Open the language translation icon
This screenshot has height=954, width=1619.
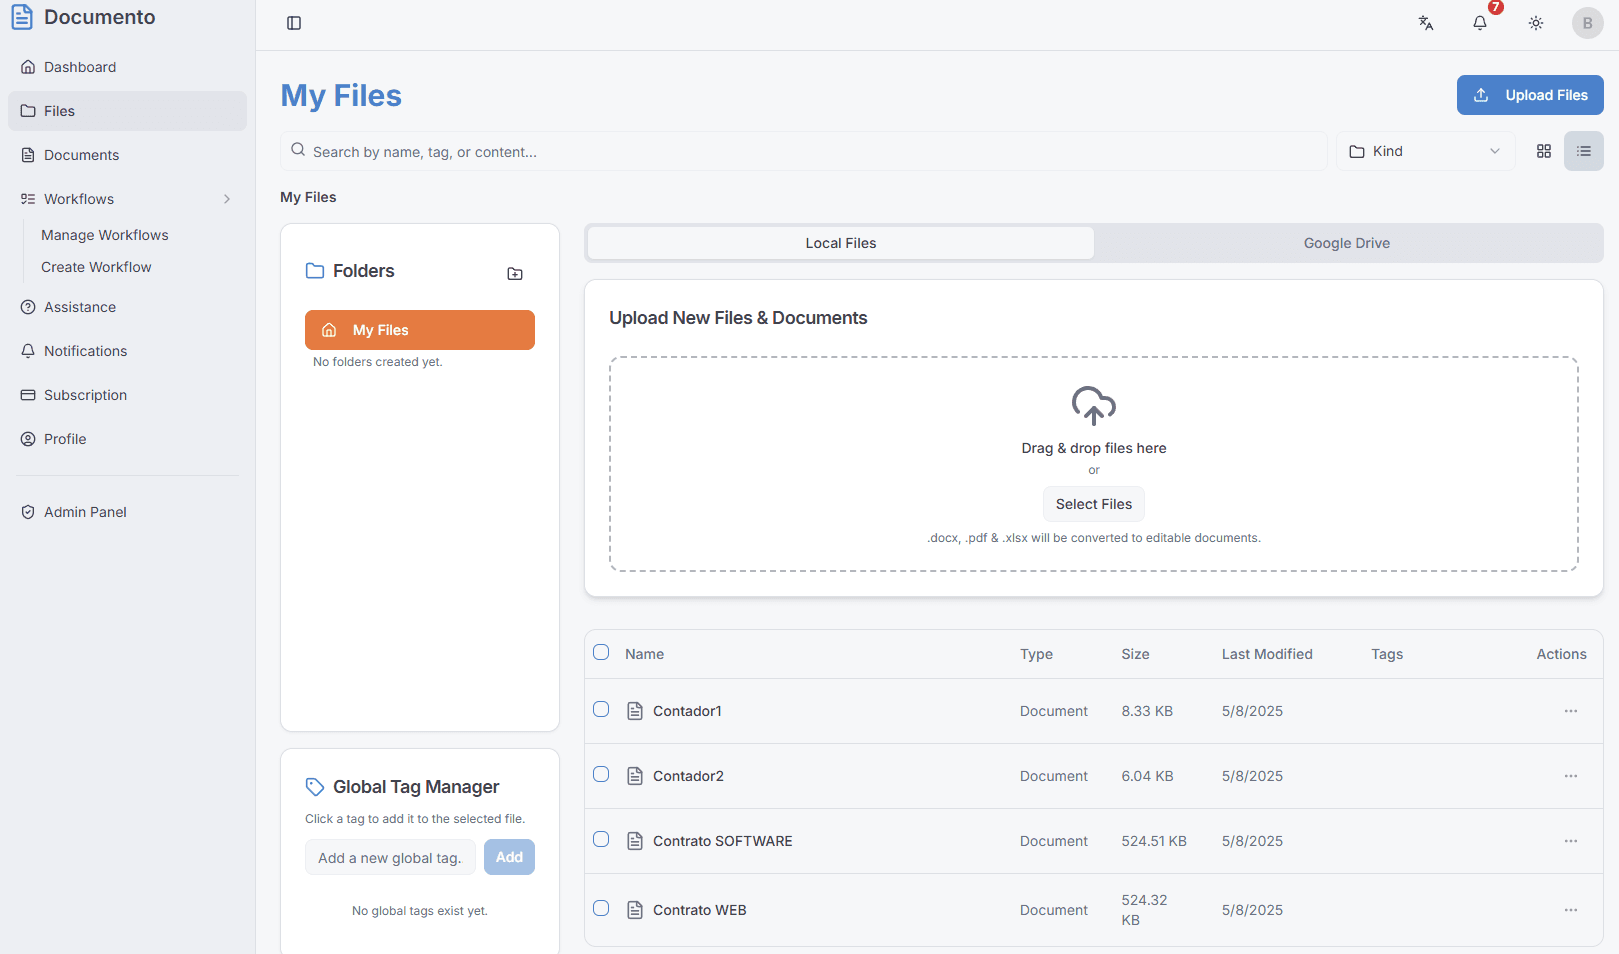coord(1426,23)
